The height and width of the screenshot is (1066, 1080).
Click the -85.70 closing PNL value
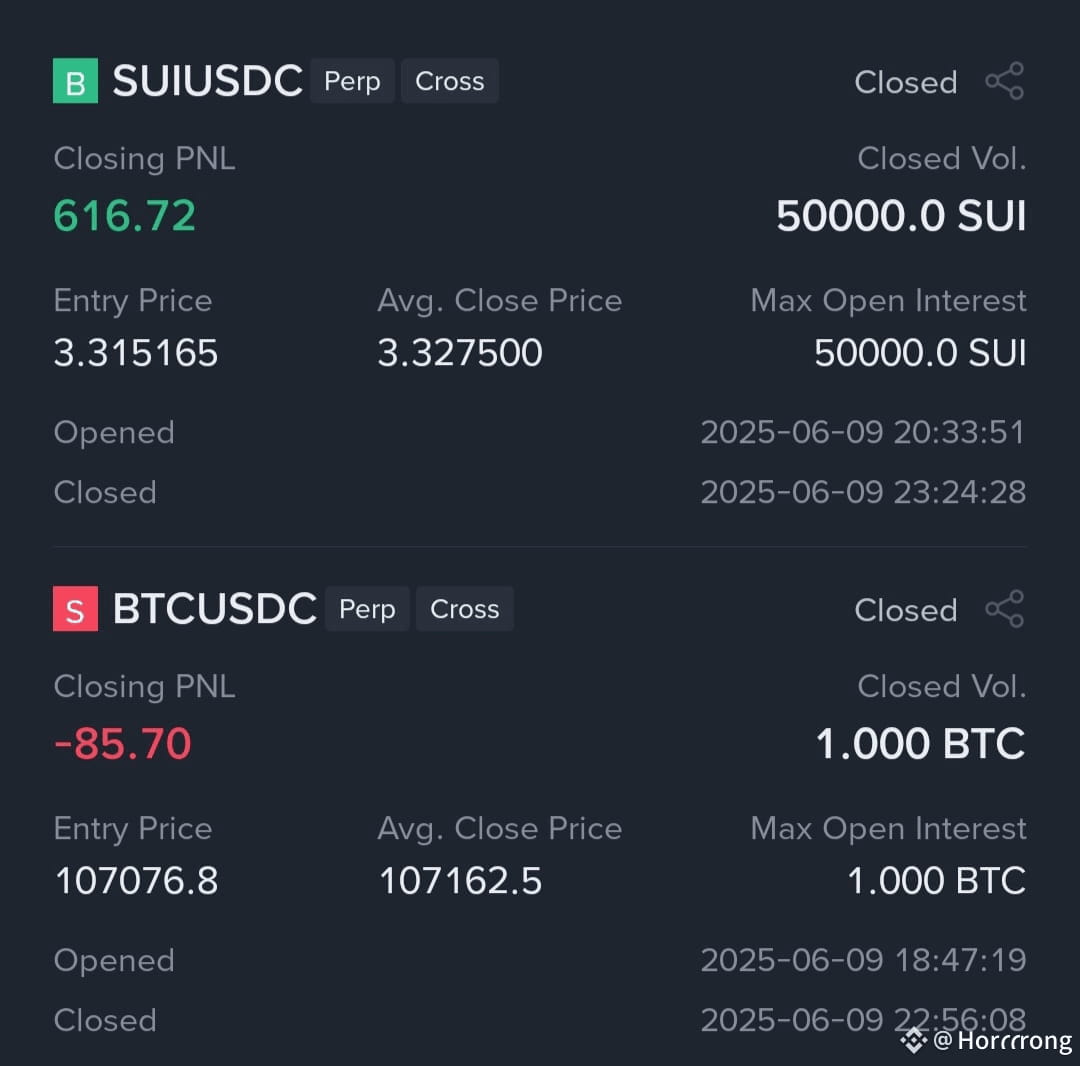tap(123, 744)
